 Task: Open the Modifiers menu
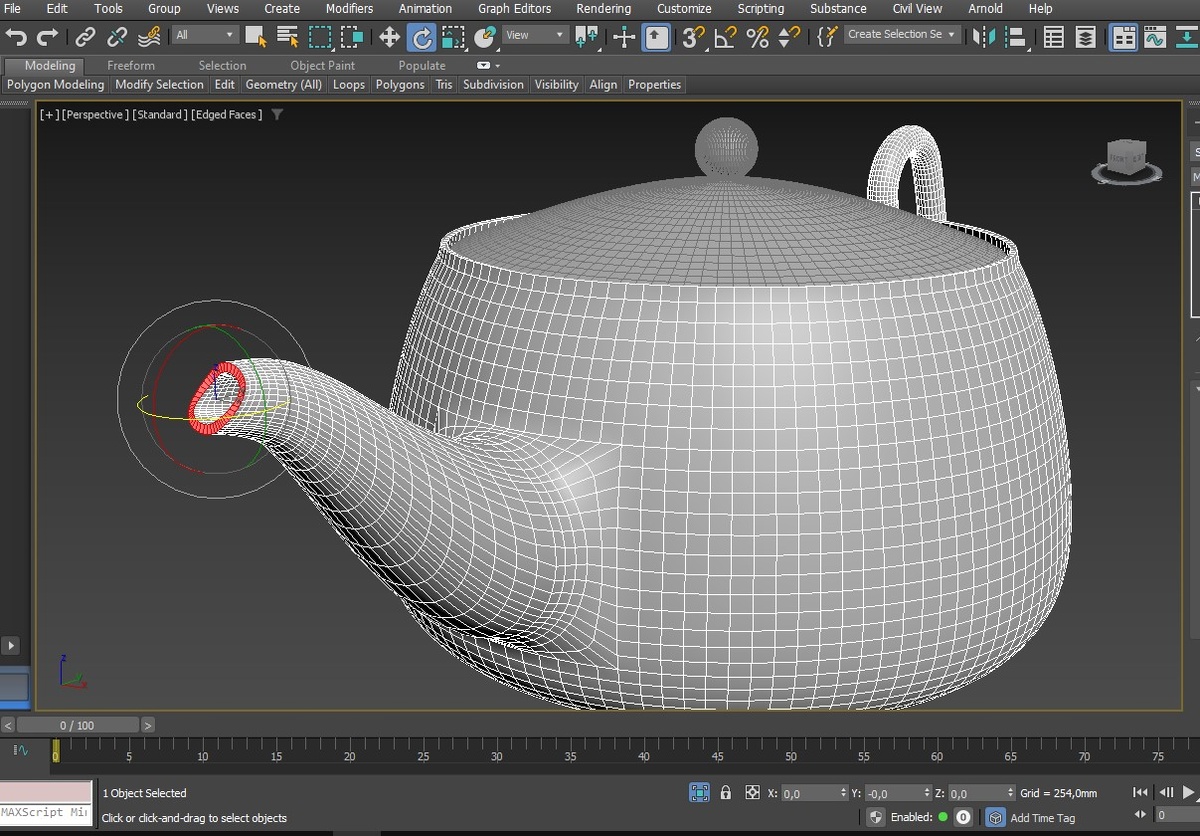point(349,8)
